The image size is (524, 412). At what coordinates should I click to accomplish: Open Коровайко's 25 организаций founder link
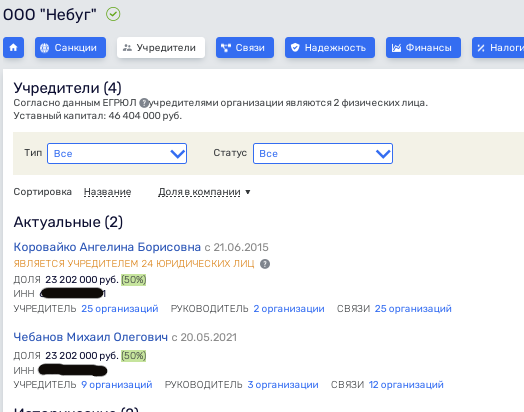point(120,308)
